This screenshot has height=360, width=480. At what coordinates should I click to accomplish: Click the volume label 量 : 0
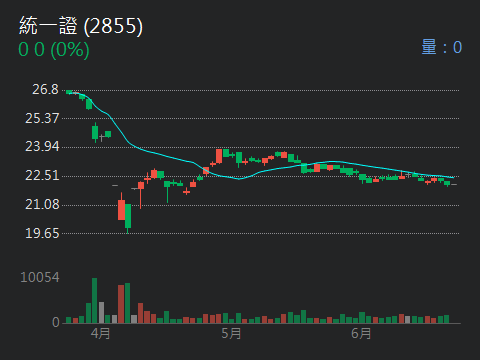[x=442, y=47]
